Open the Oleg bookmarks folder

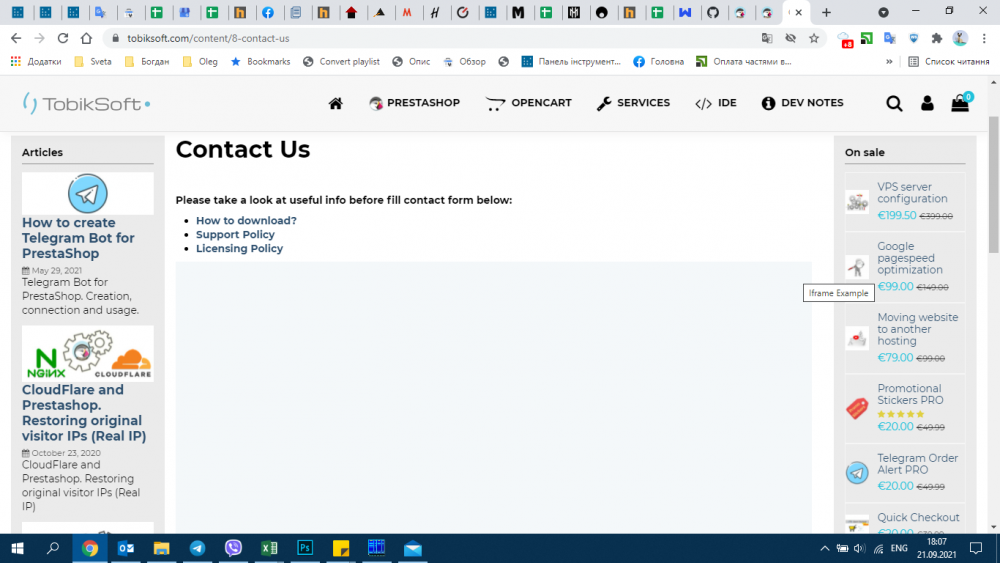(200, 62)
